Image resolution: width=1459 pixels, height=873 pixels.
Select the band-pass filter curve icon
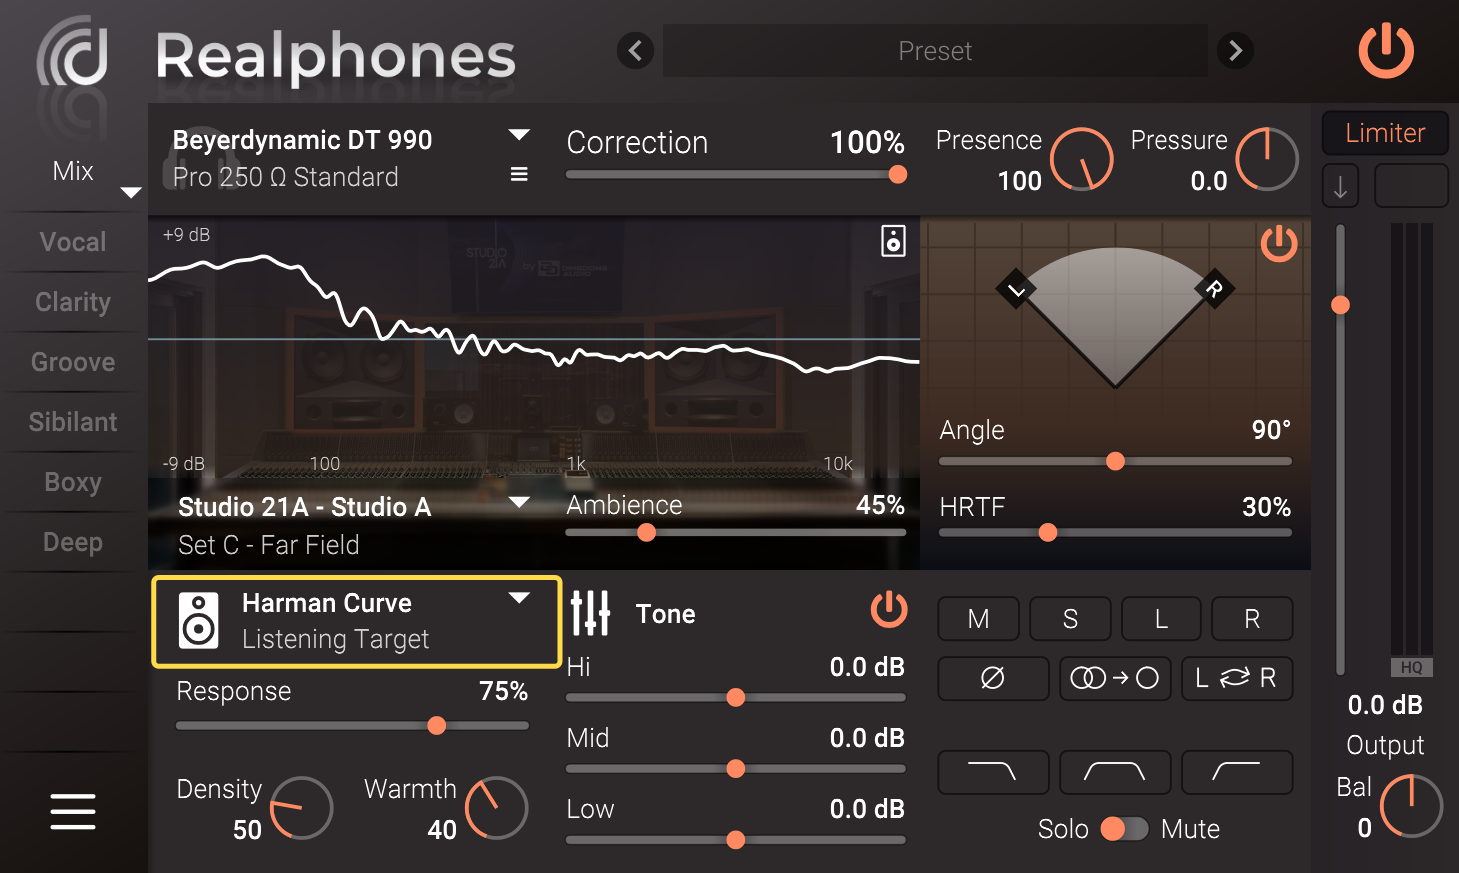(x=1114, y=772)
